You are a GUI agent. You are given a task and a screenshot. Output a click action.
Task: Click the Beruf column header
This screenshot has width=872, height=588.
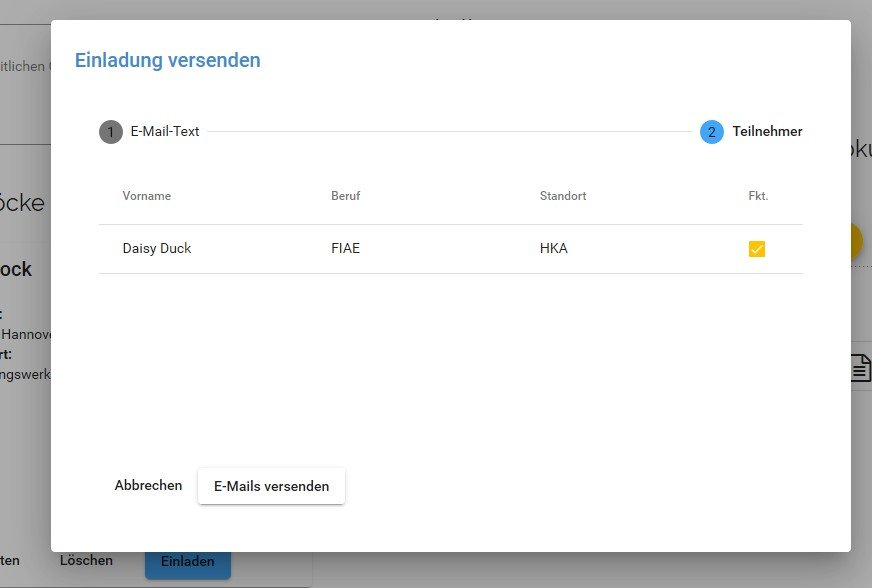(345, 196)
